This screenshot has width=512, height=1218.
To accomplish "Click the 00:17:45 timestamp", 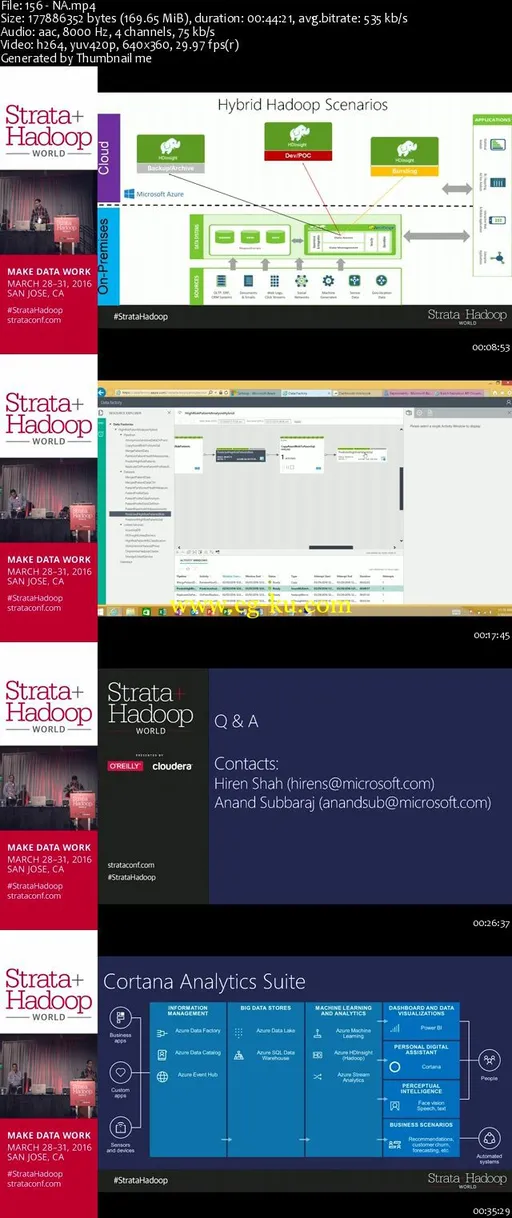I will tap(491, 635).
